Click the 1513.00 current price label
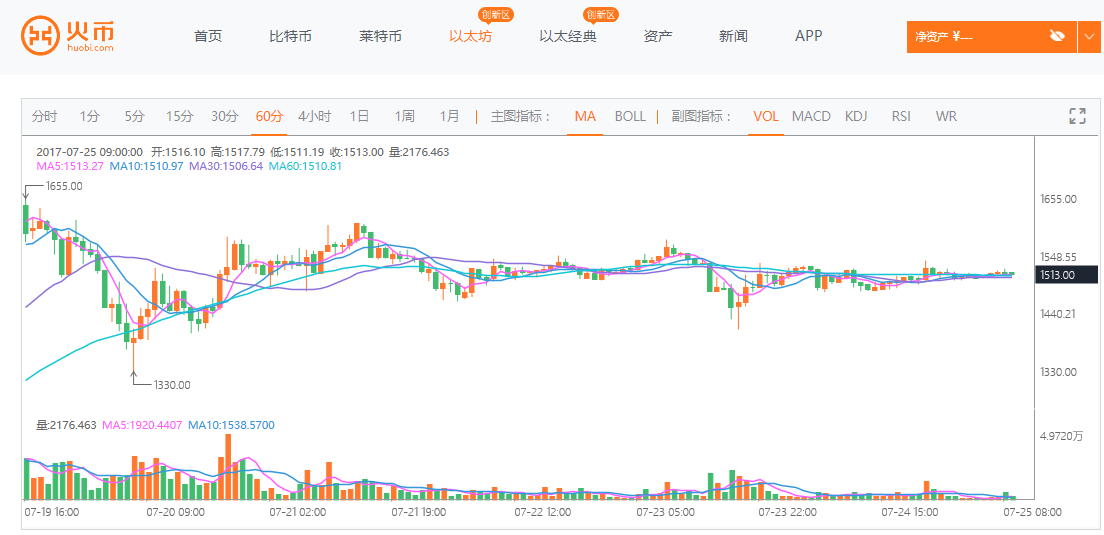Image resolution: width=1104 pixels, height=535 pixels. point(1057,275)
